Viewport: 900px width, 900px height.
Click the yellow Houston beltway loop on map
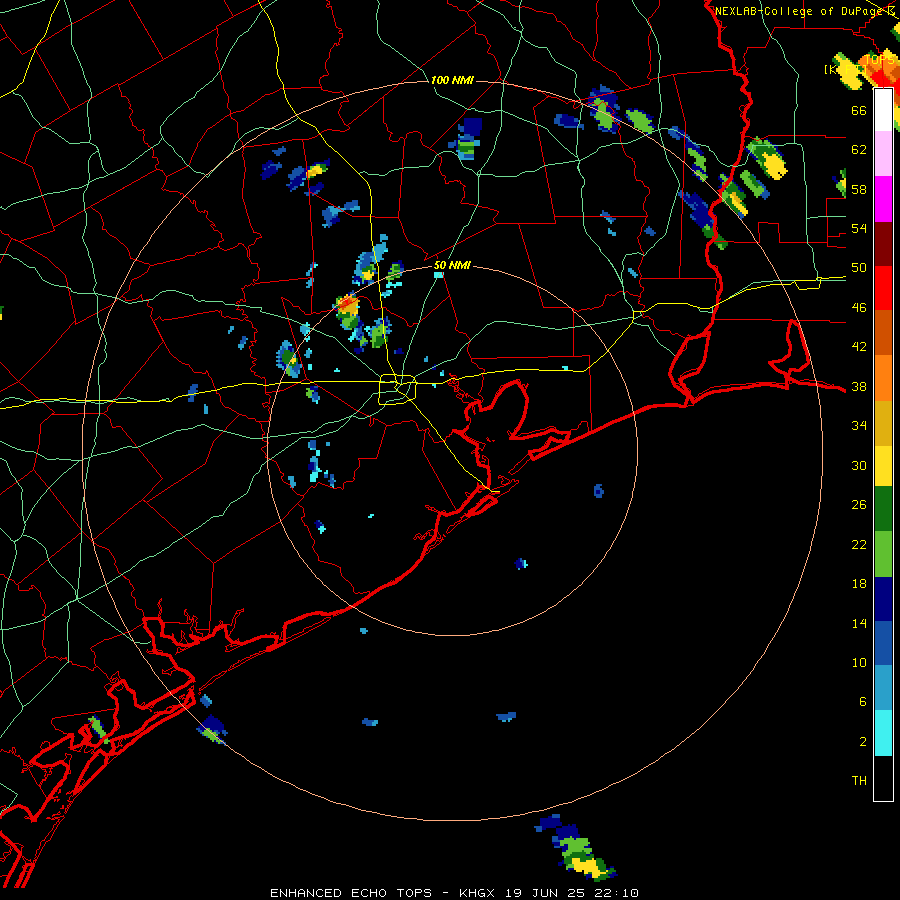398,389
